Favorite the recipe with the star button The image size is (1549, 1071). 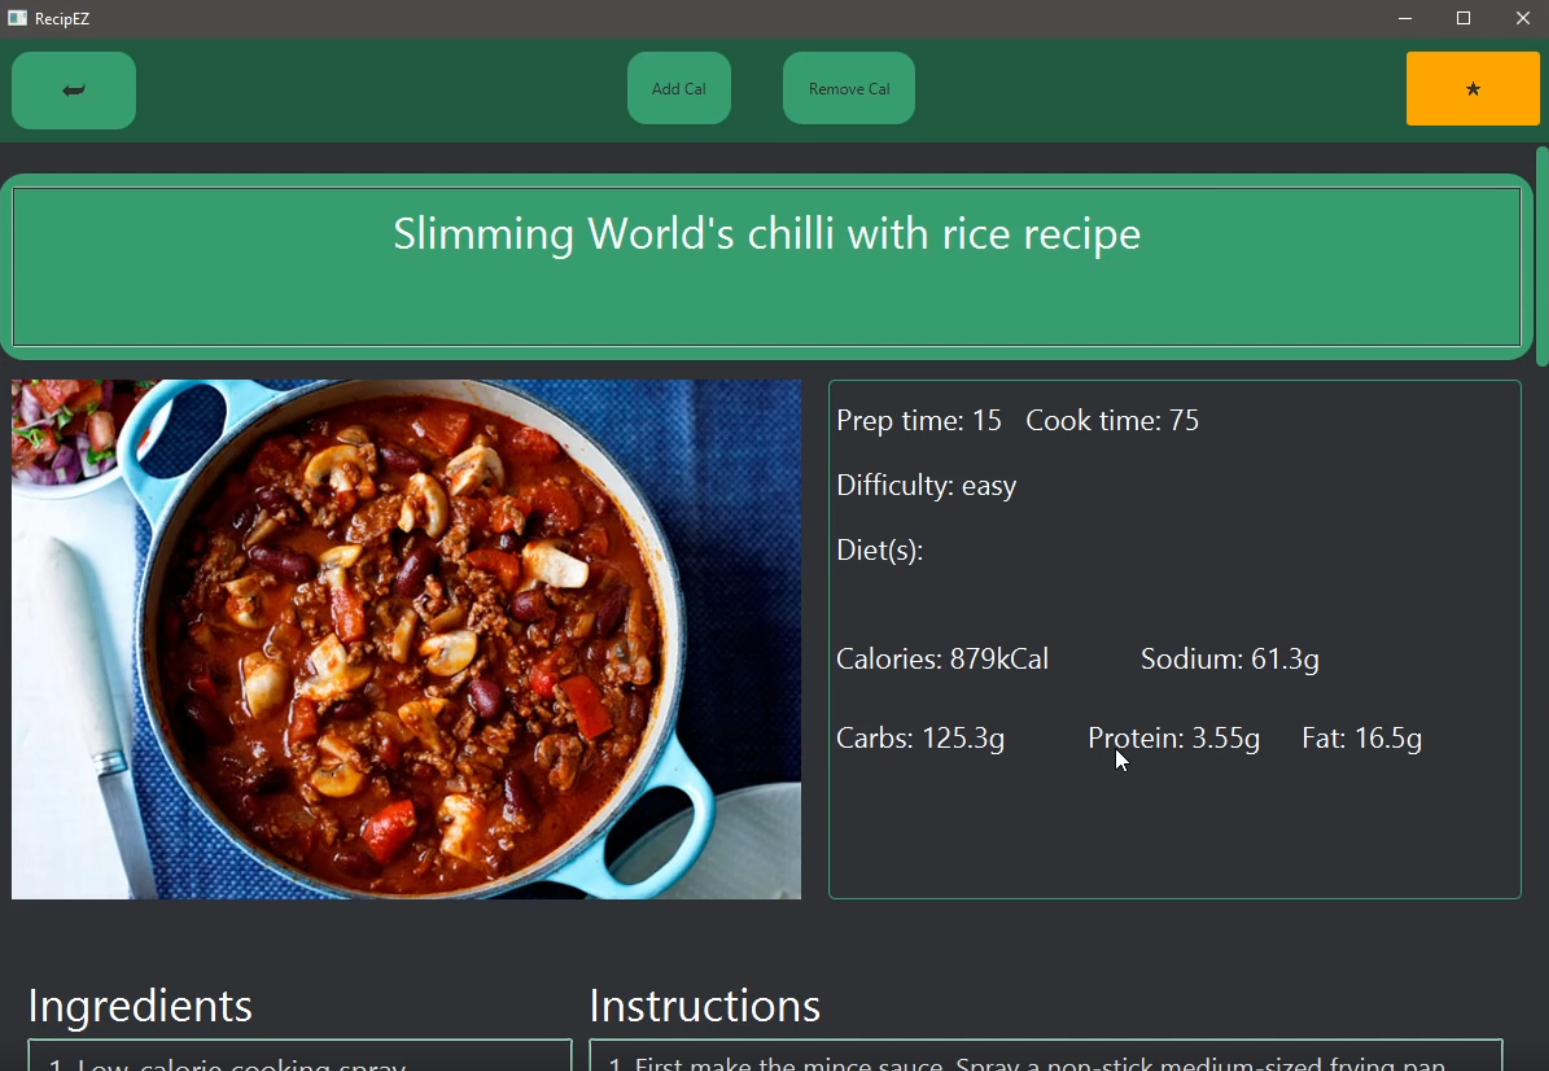click(x=1472, y=89)
